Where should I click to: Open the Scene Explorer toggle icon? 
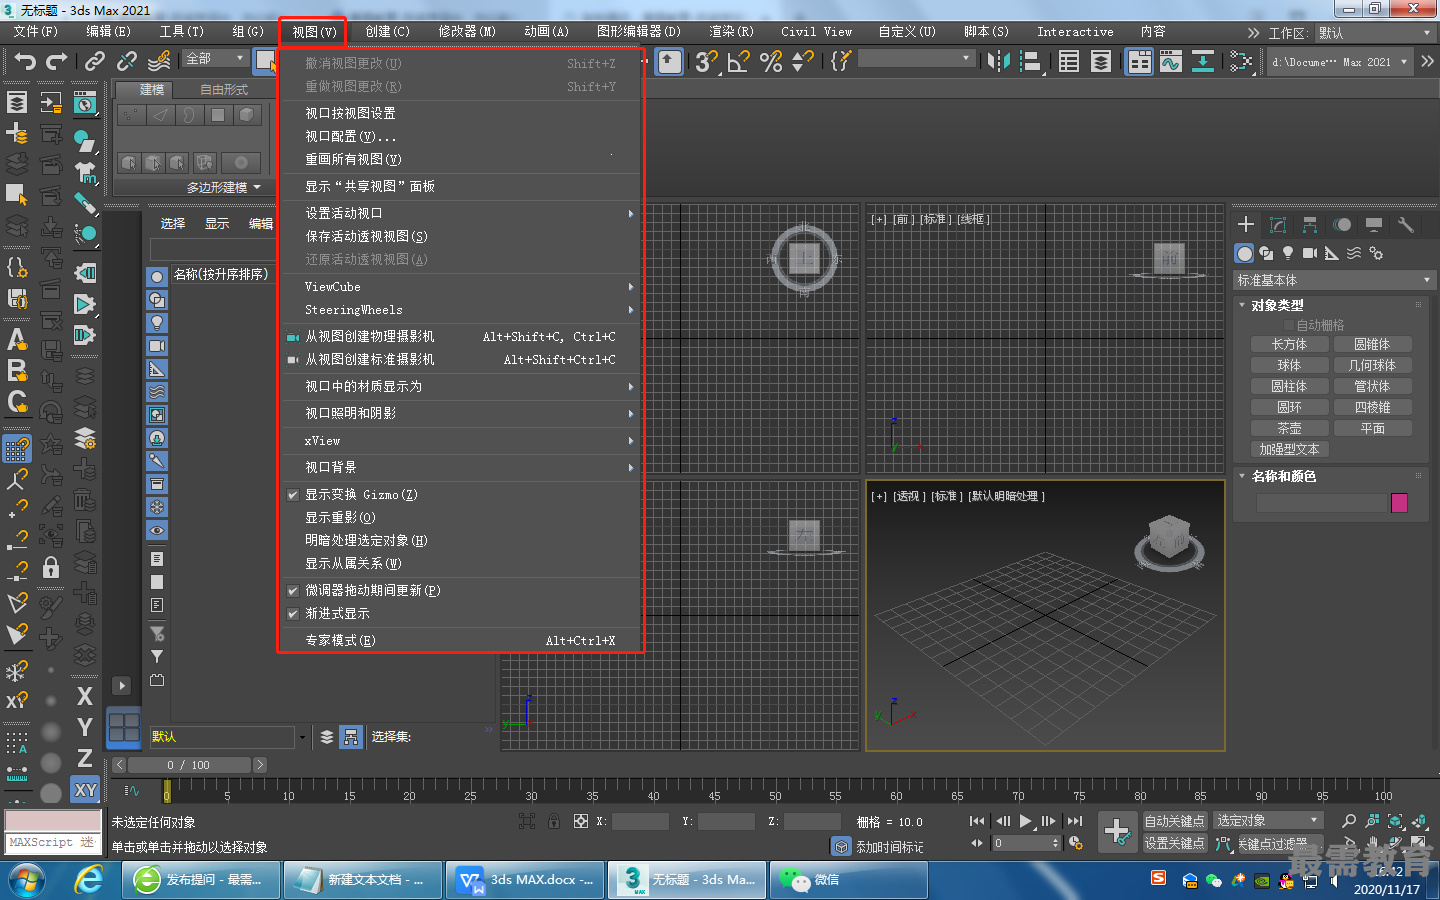point(1069,62)
